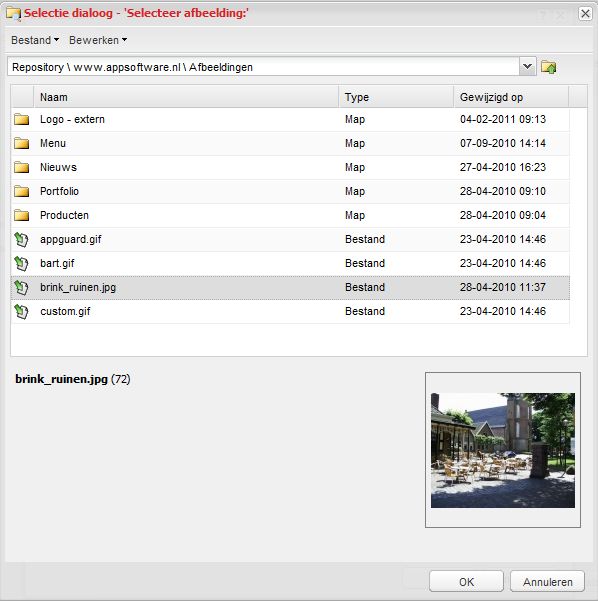
Task: Confirm selection with the OK button
Action: (466, 581)
